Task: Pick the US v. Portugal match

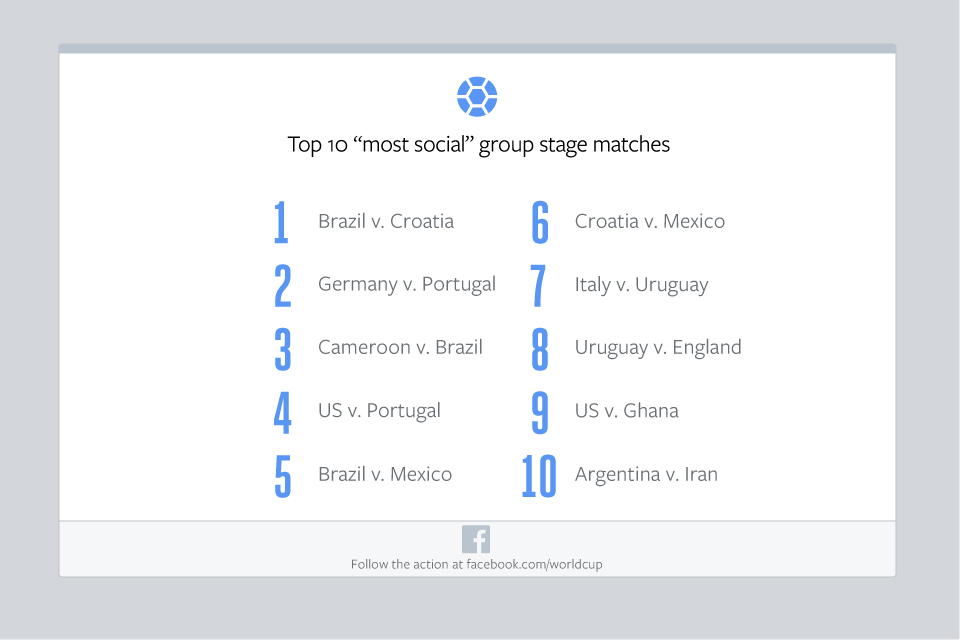Action: [x=379, y=410]
